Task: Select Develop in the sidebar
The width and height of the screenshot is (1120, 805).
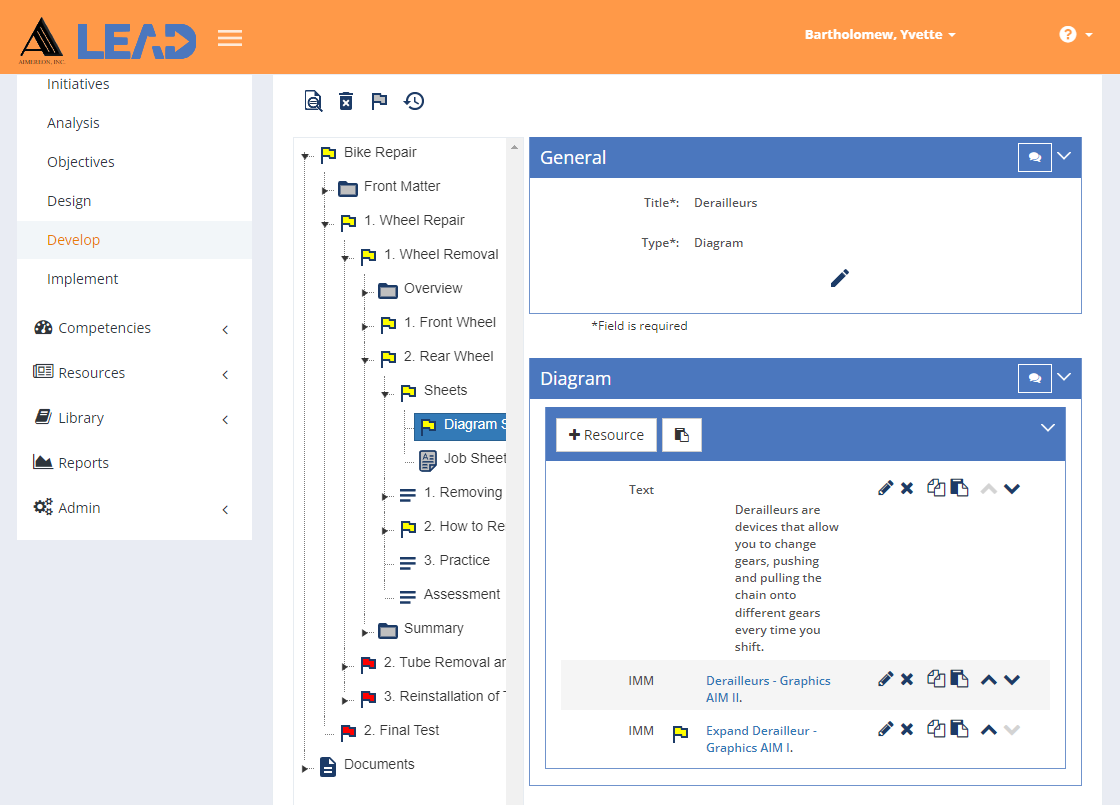Action: click(74, 240)
